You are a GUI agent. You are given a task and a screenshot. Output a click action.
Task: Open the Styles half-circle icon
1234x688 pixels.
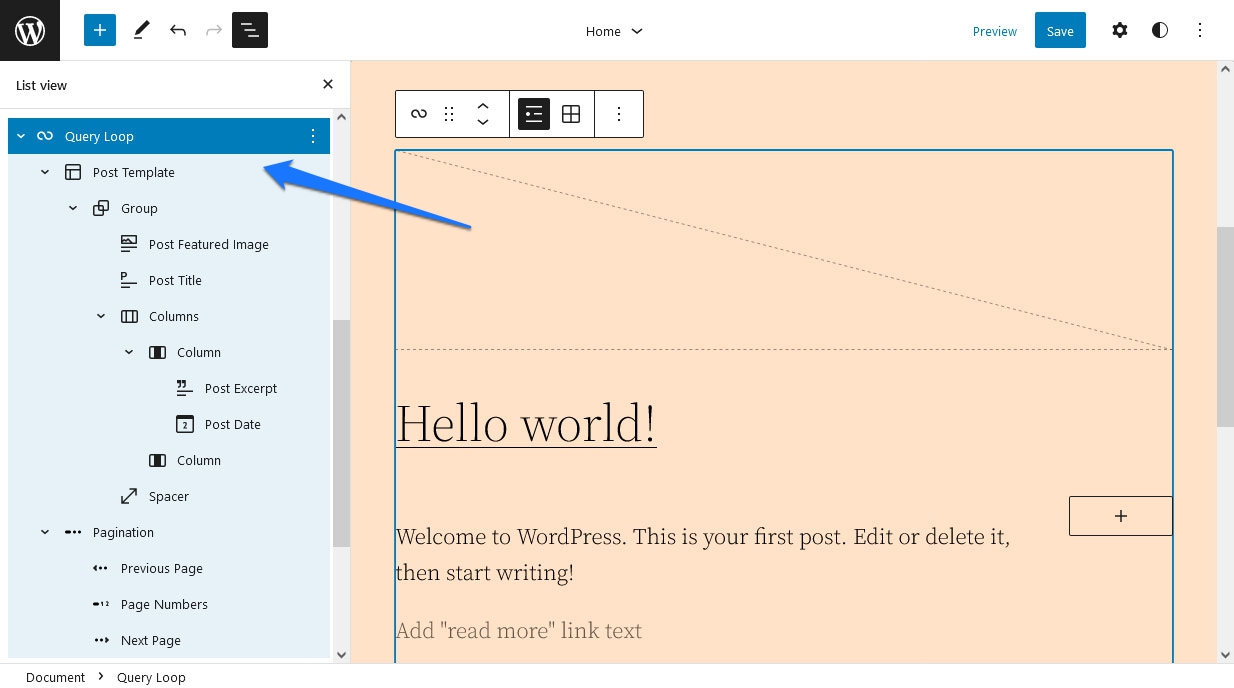pos(1159,30)
